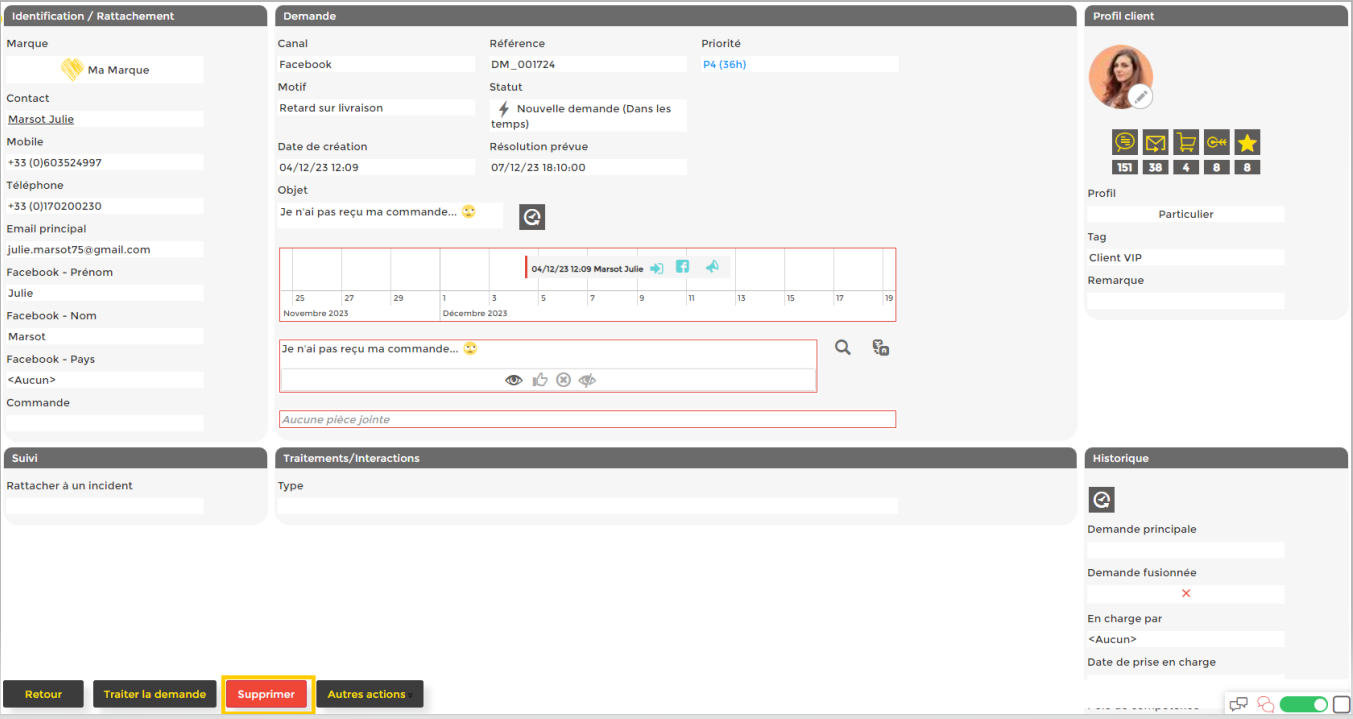1353x719 pixels.
Task: Open the shopping cart orders icon
Action: 1186,143
